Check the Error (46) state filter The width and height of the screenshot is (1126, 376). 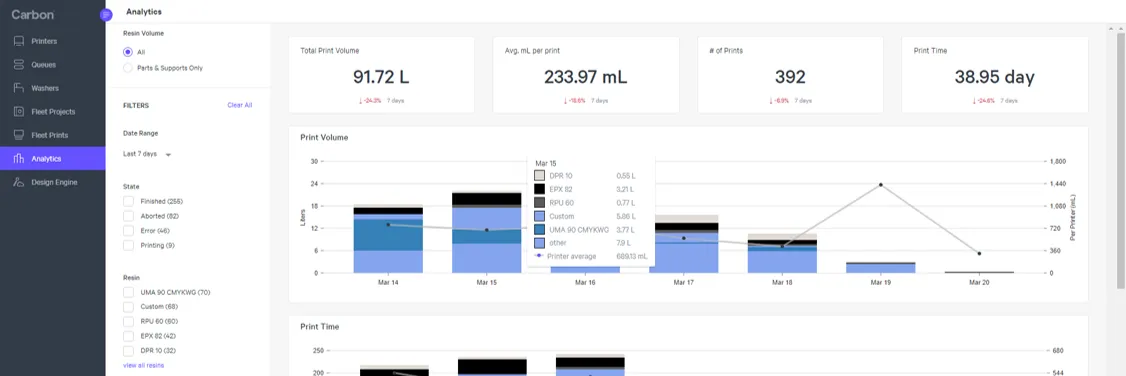[x=129, y=231]
